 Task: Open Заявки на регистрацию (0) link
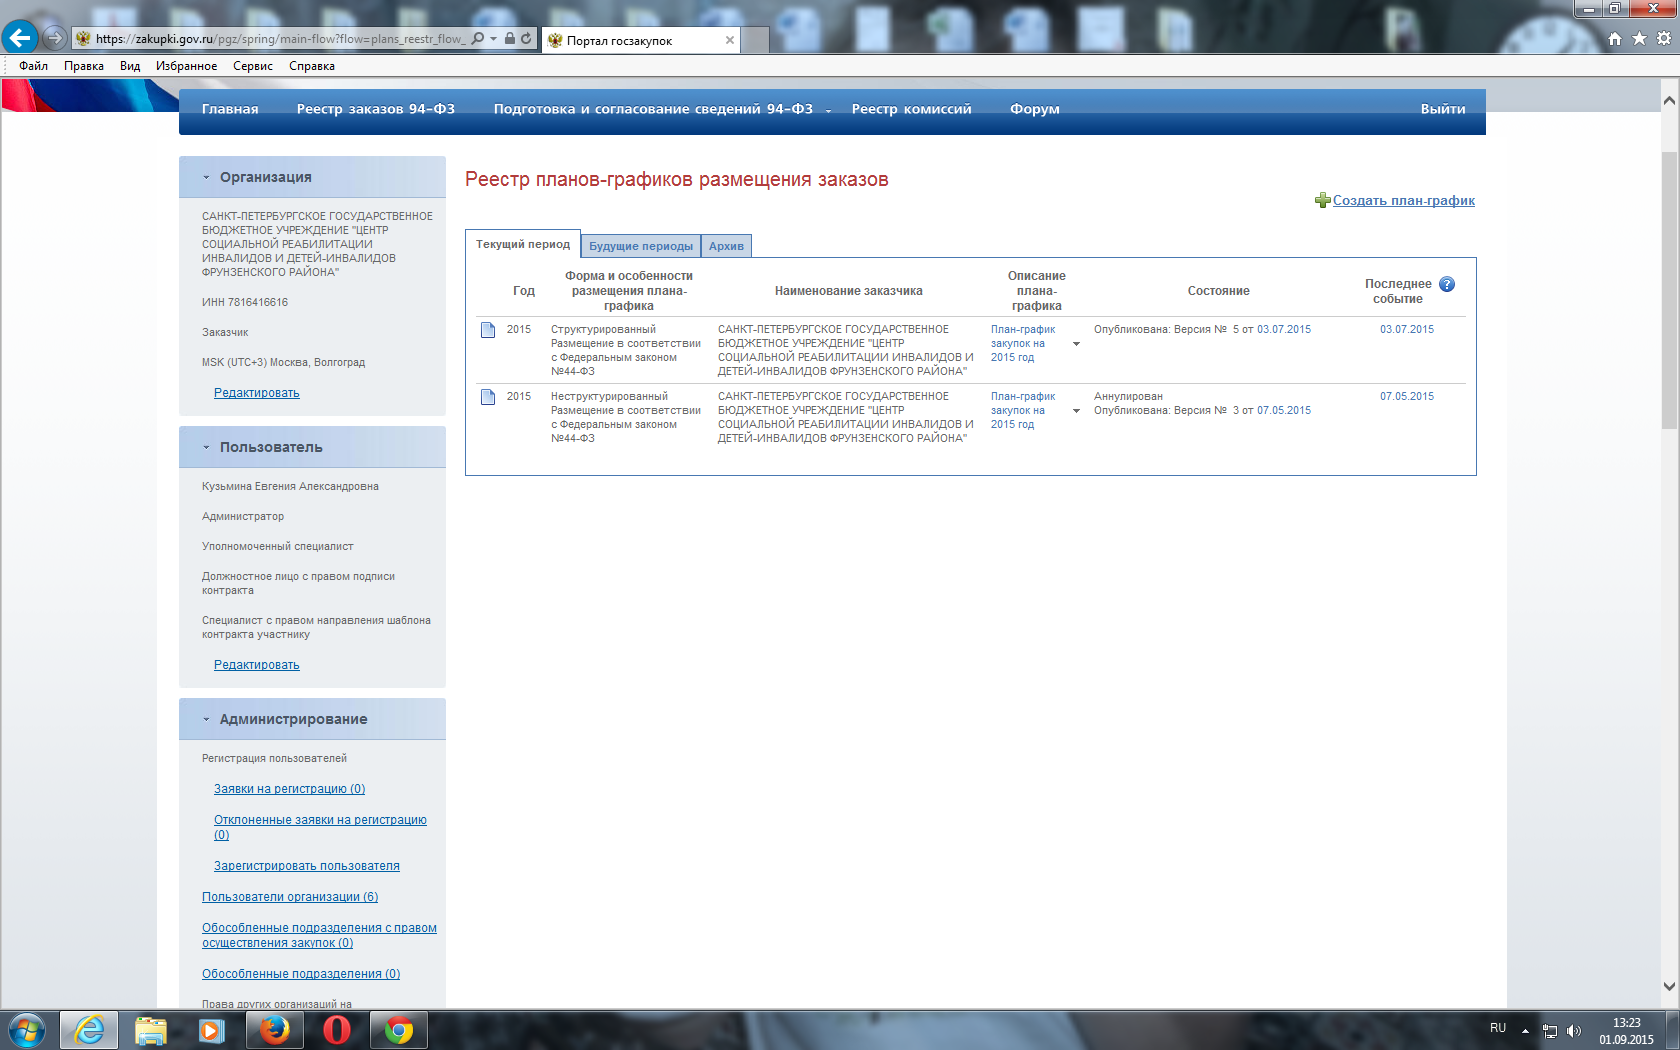tap(290, 789)
